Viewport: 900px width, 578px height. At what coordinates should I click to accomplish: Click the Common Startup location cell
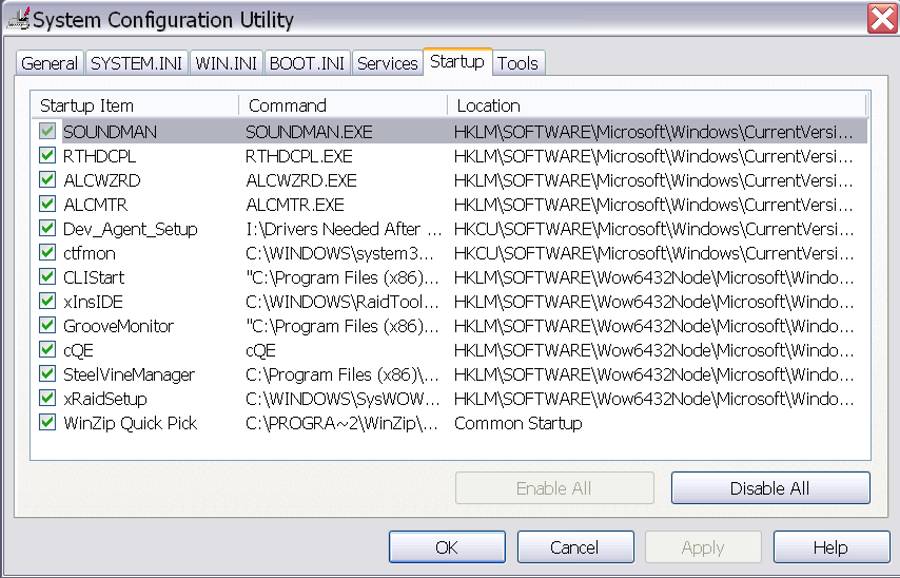(x=518, y=423)
